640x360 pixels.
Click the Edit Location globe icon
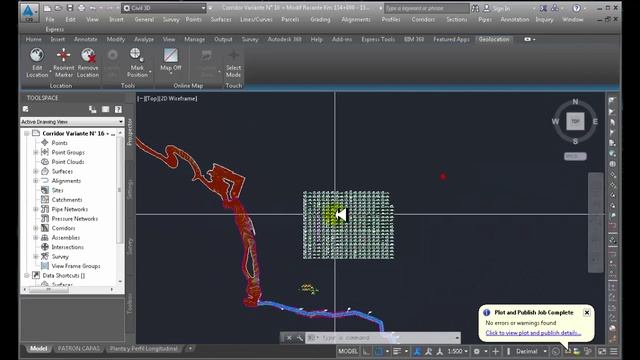point(37,55)
